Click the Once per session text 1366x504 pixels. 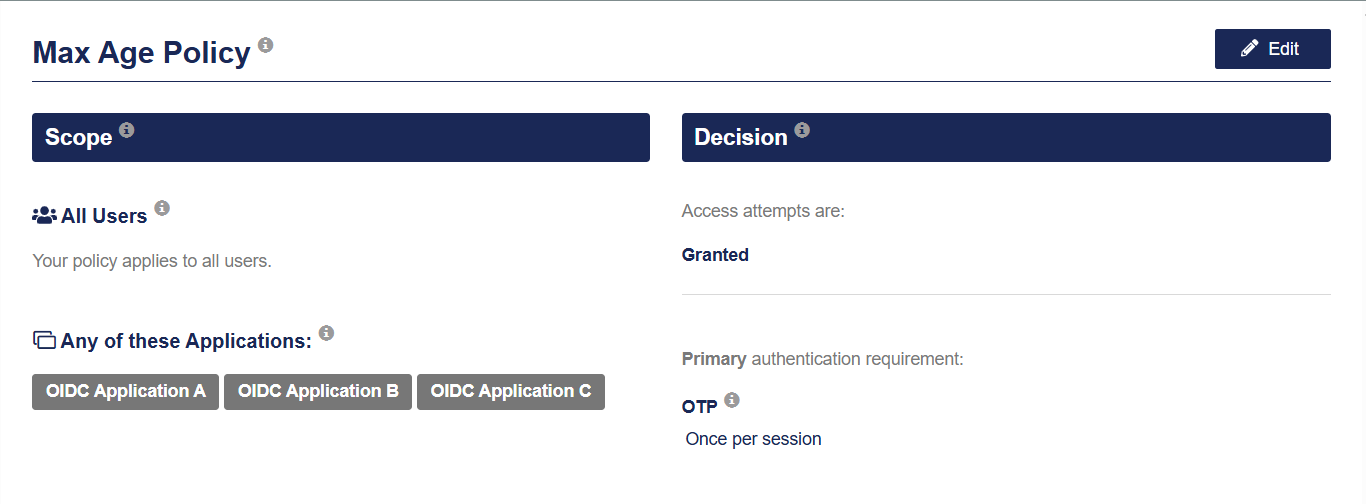coord(753,439)
